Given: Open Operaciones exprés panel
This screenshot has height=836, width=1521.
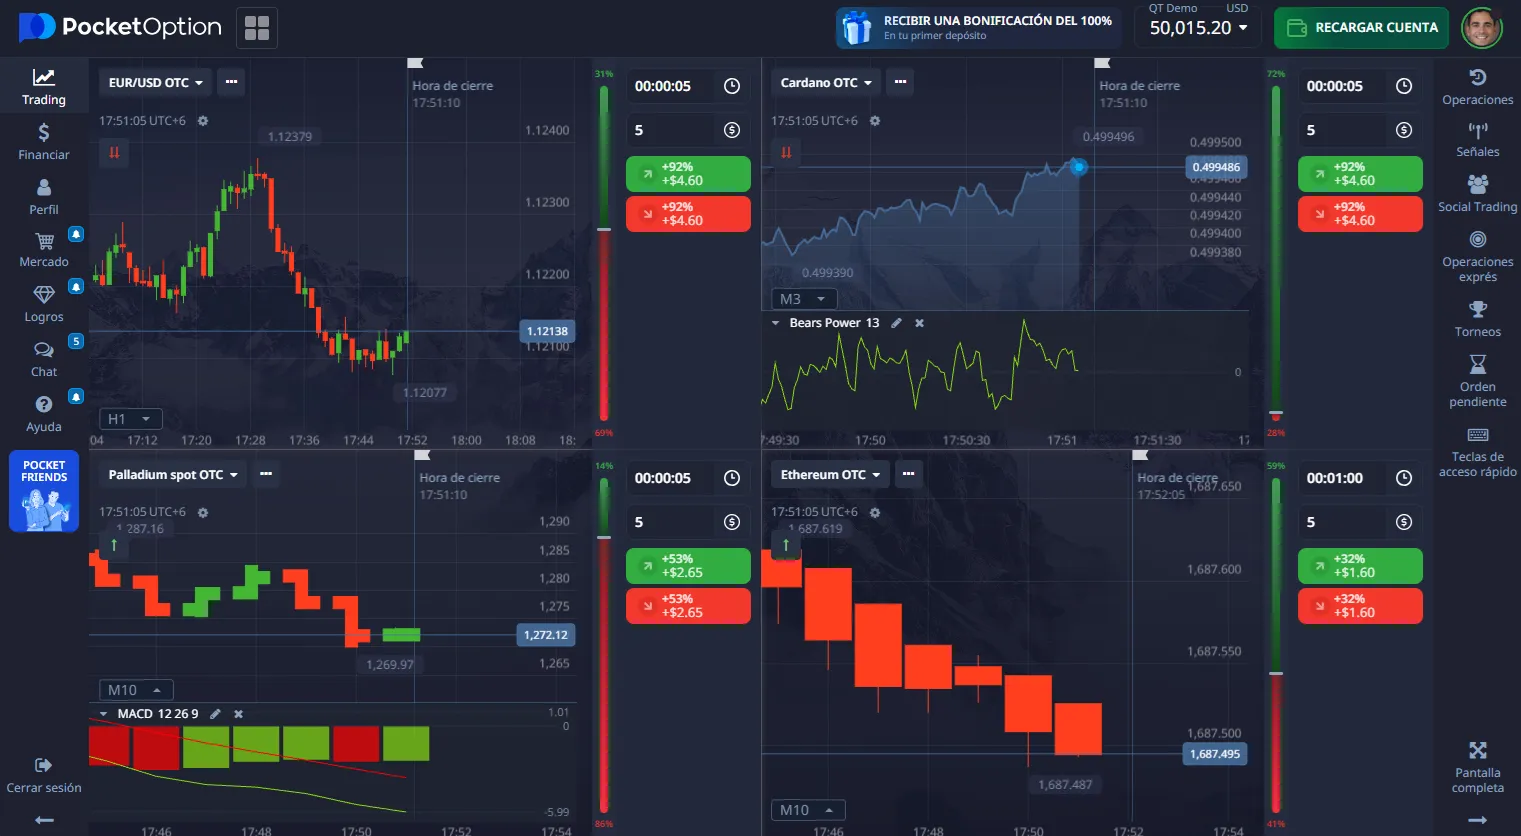Looking at the screenshot, I should [1477, 256].
